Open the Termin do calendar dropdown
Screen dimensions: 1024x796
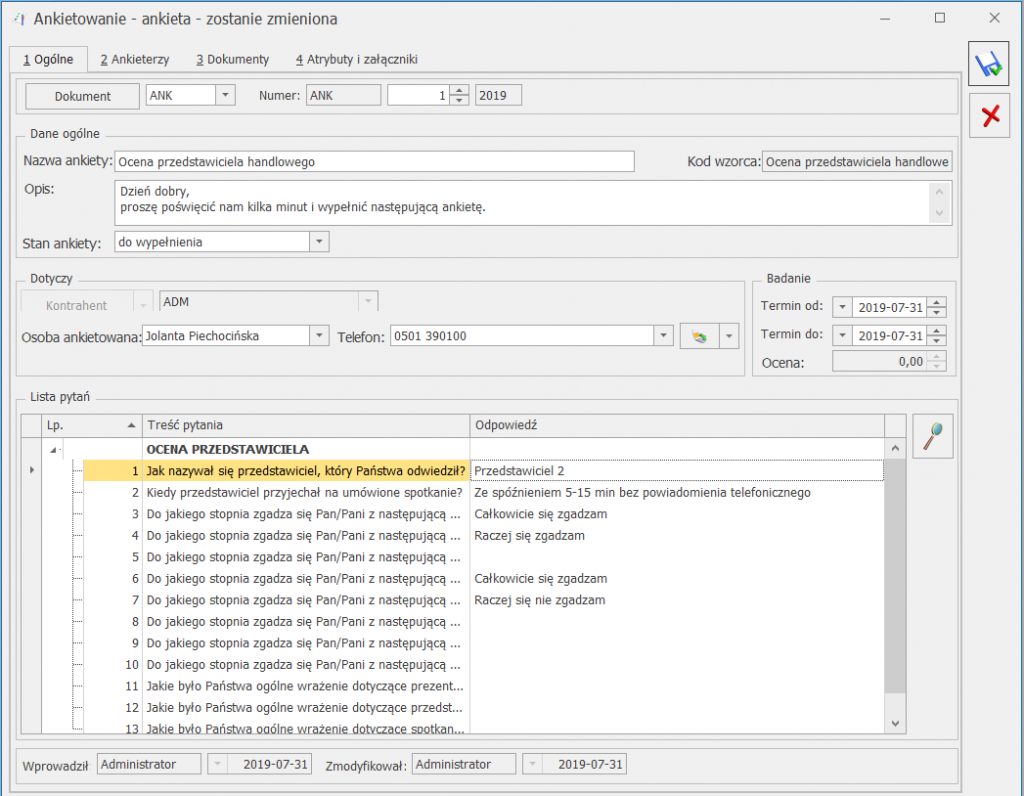pyautogui.click(x=842, y=336)
